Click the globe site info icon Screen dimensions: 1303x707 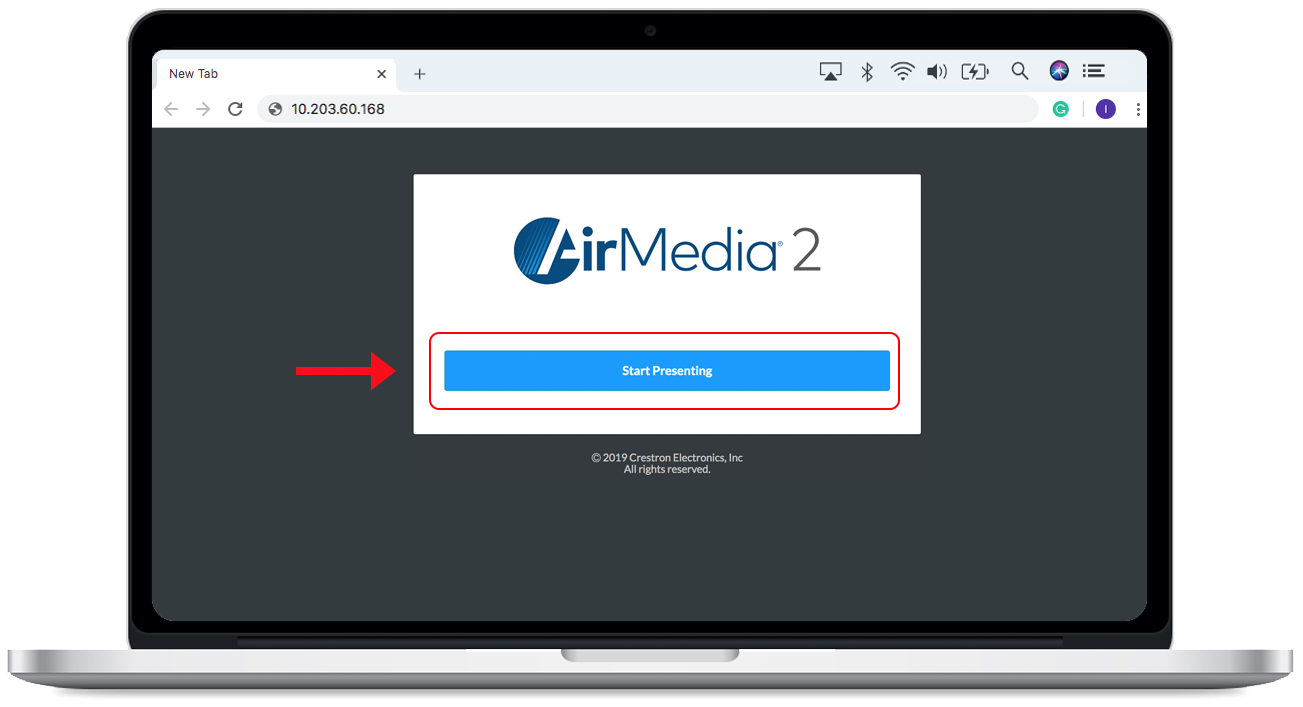[275, 109]
